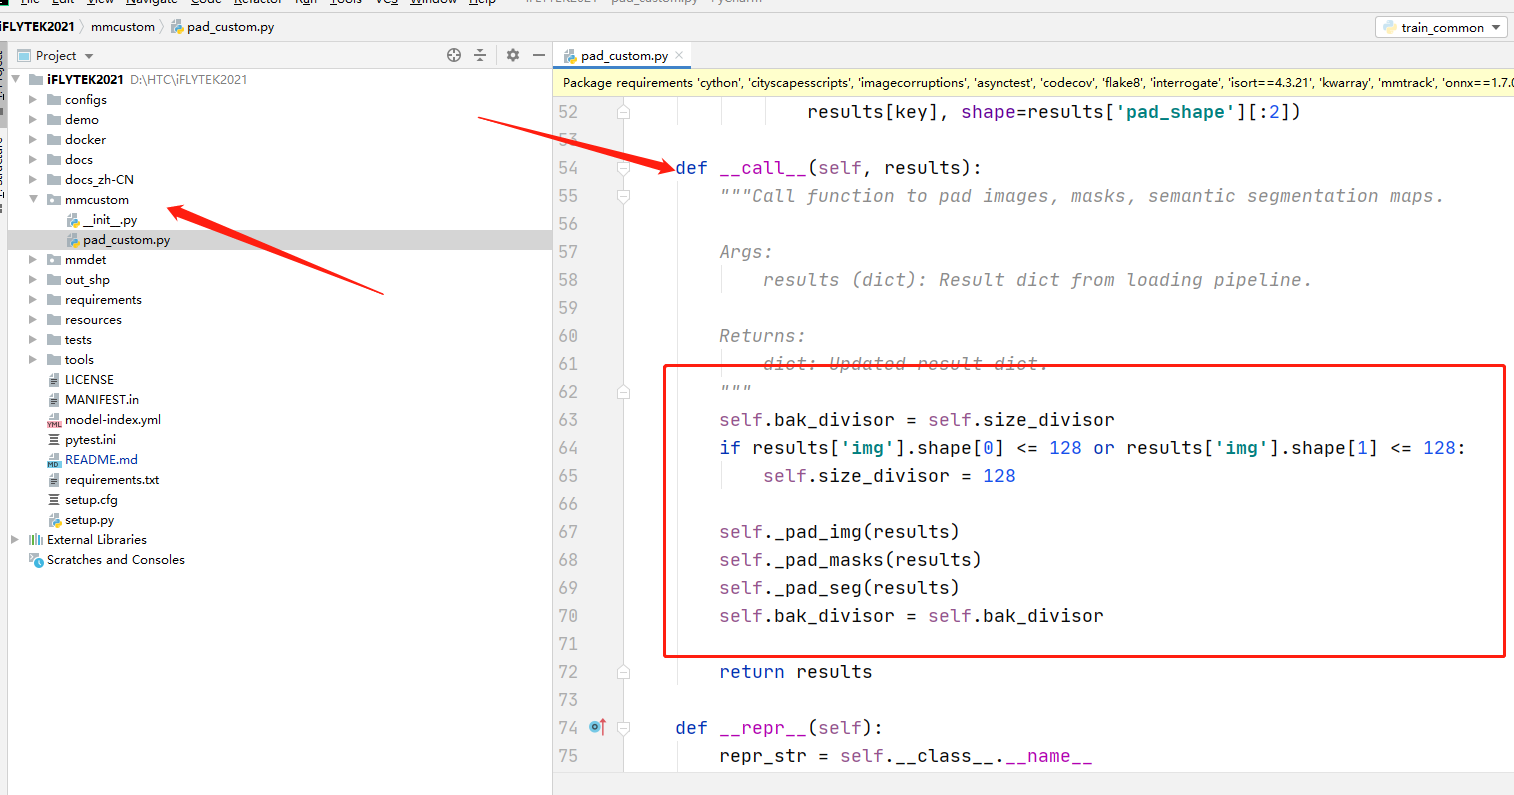Click the Scratches and Consoles icon
The width and height of the screenshot is (1514, 795).
point(36,559)
